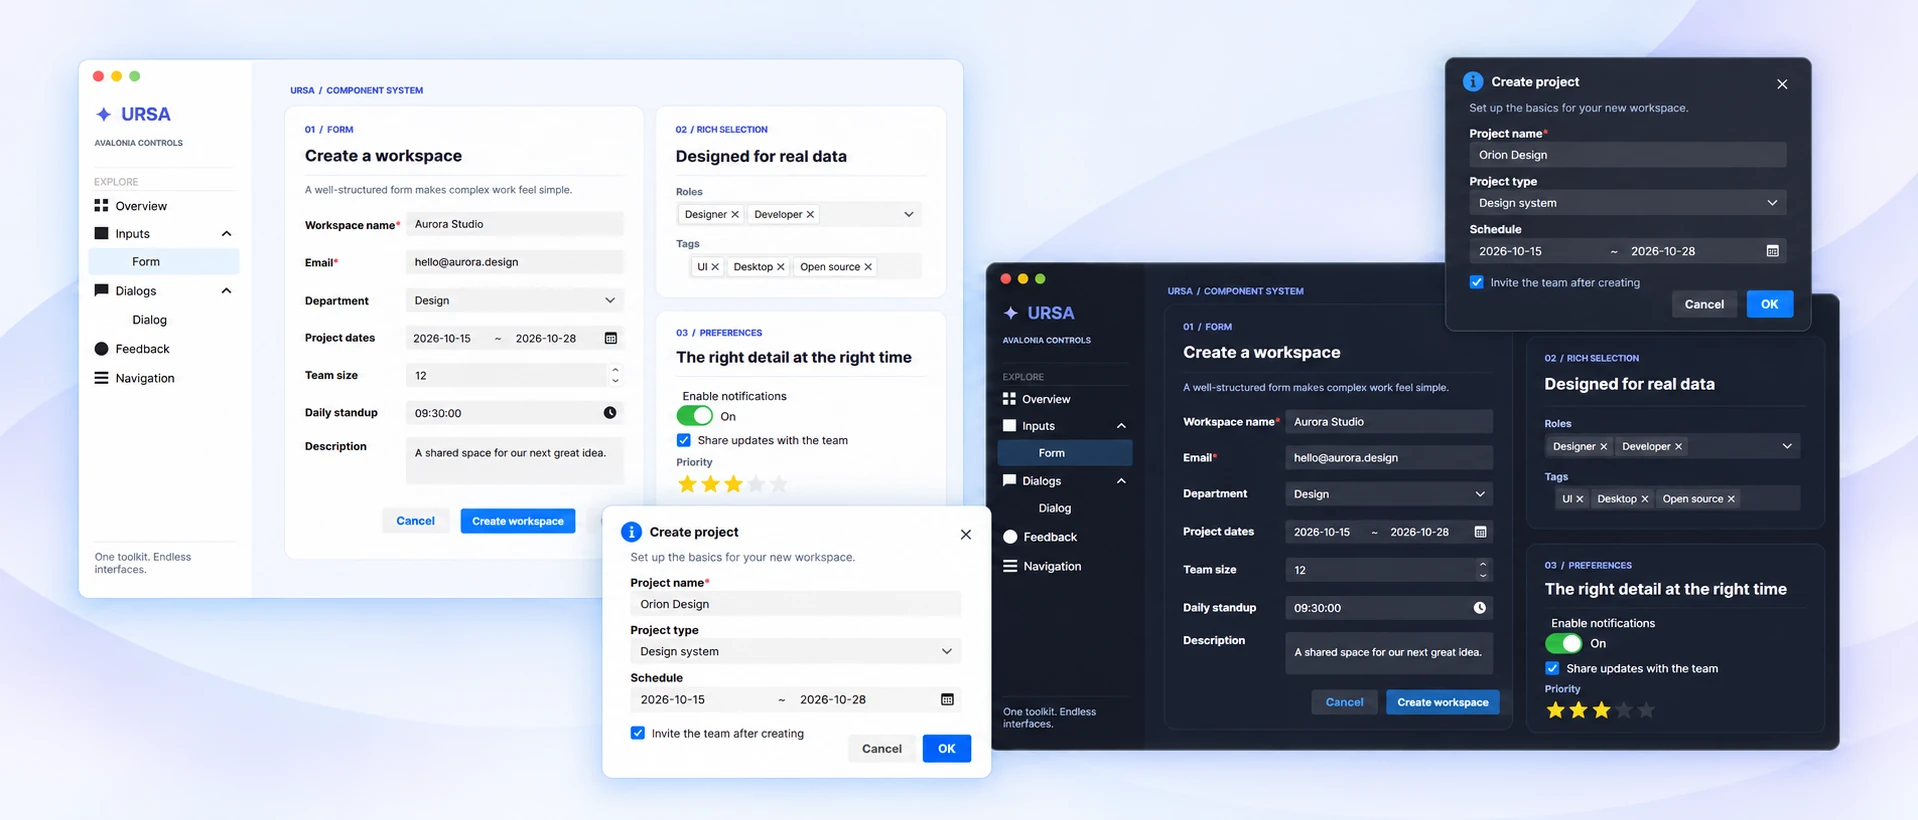This screenshot has width=1918, height=820.
Task: Select Navigation in the dark sidebar
Action: (1052, 566)
